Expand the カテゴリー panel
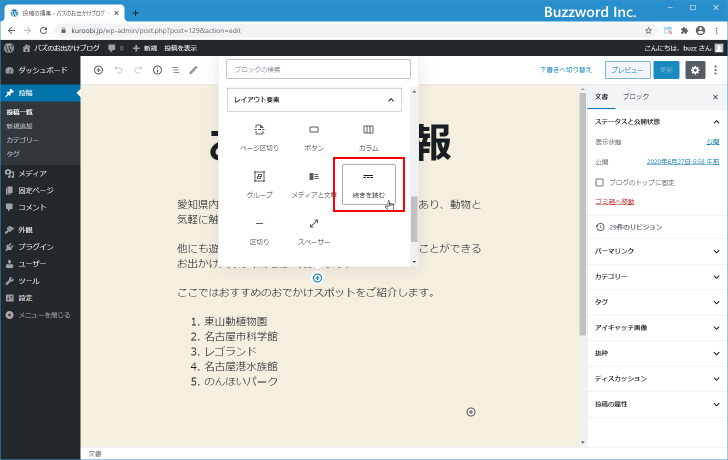Viewport: 728px width, 460px height. tap(657, 277)
